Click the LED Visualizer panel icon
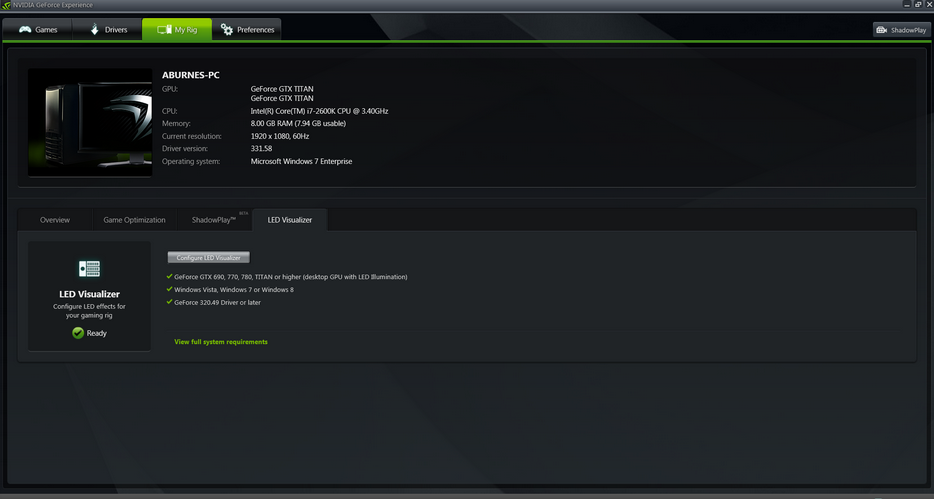934x499 pixels. (89, 269)
